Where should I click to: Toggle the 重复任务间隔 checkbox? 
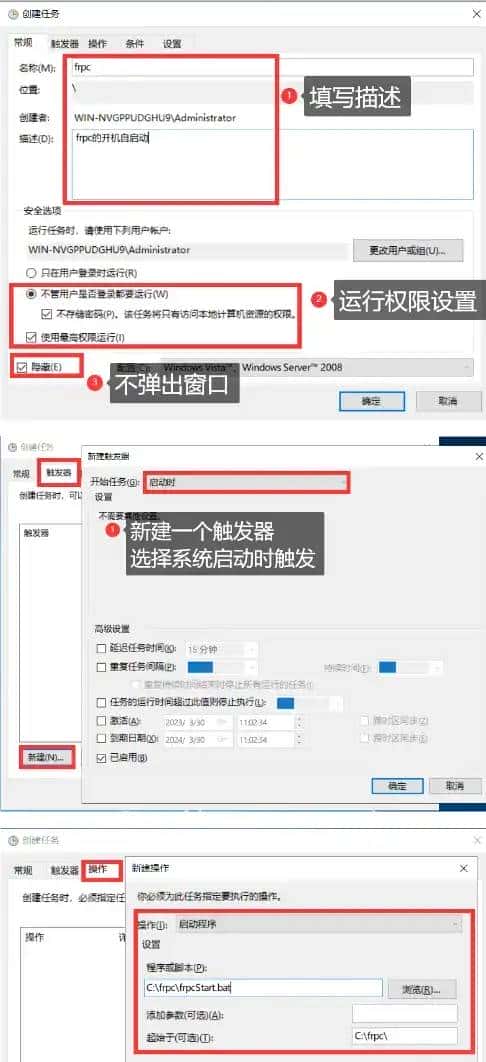tap(102, 667)
